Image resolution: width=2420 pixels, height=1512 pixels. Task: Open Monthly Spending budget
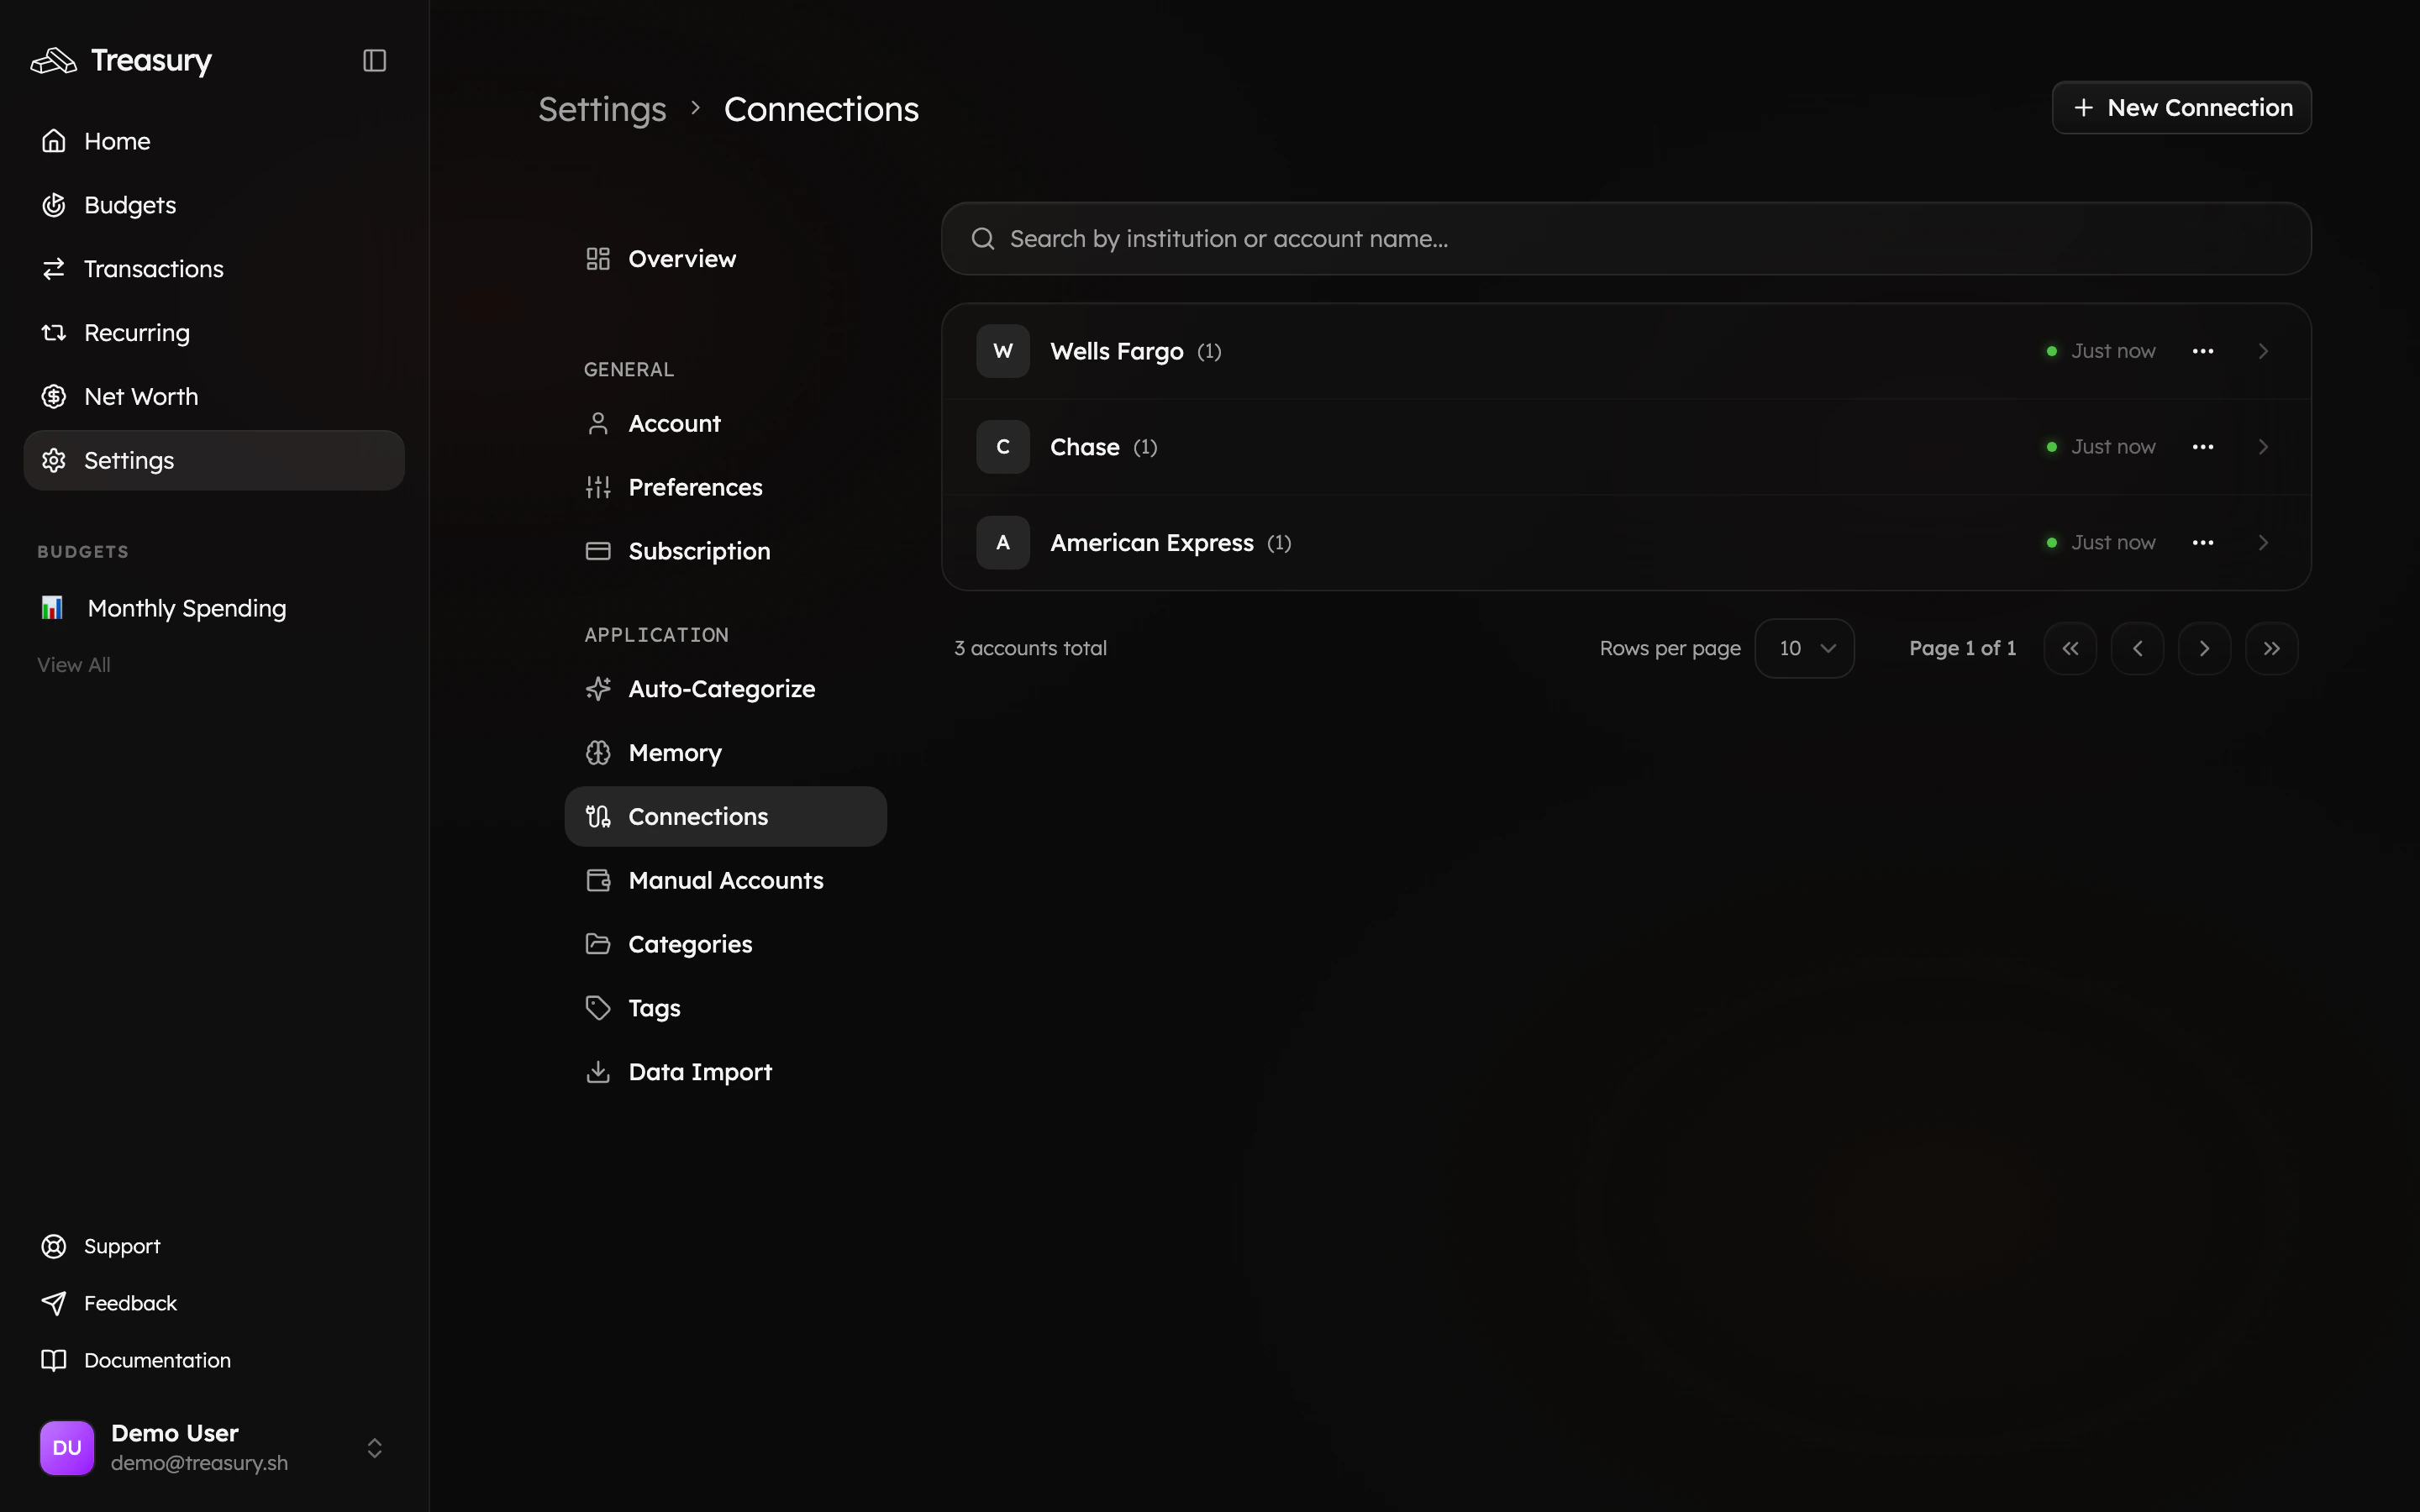[214, 608]
